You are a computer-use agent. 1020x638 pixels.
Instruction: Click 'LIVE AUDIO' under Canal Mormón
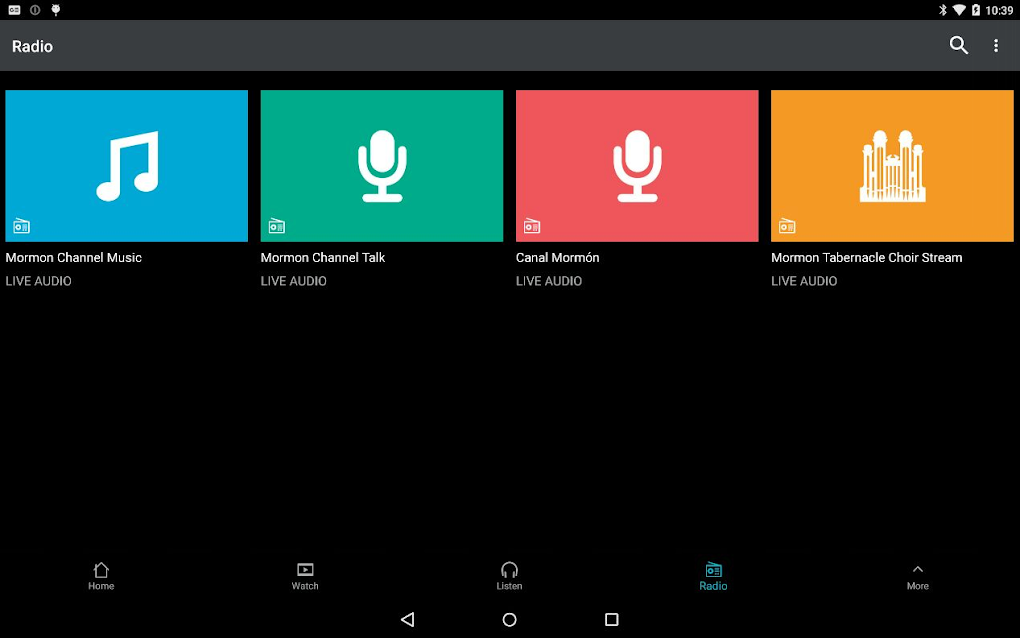tap(549, 281)
